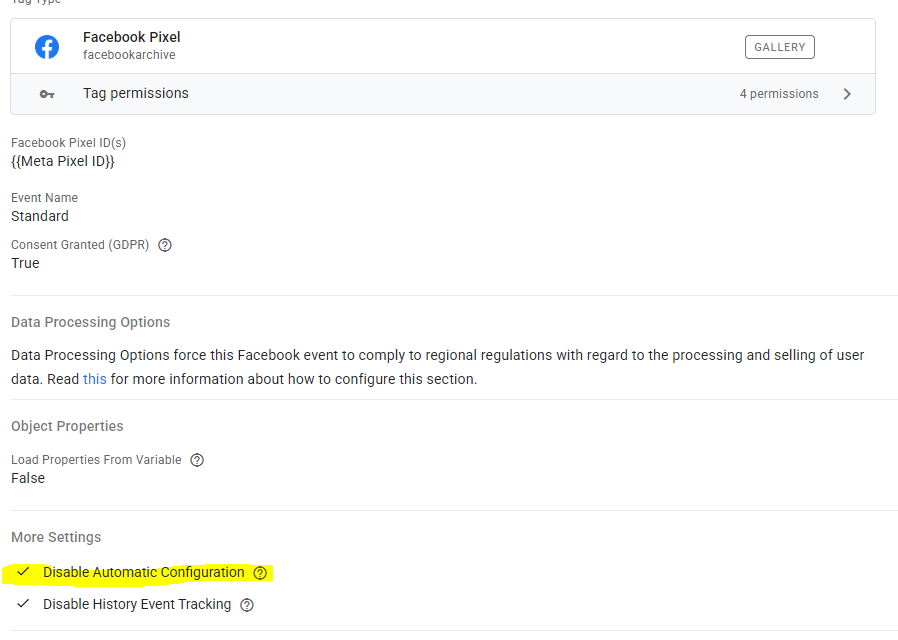Image resolution: width=898 pixels, height=640 pixels.
Task: Click the Object Properties section heading
Action: click(x=67, y=426)
